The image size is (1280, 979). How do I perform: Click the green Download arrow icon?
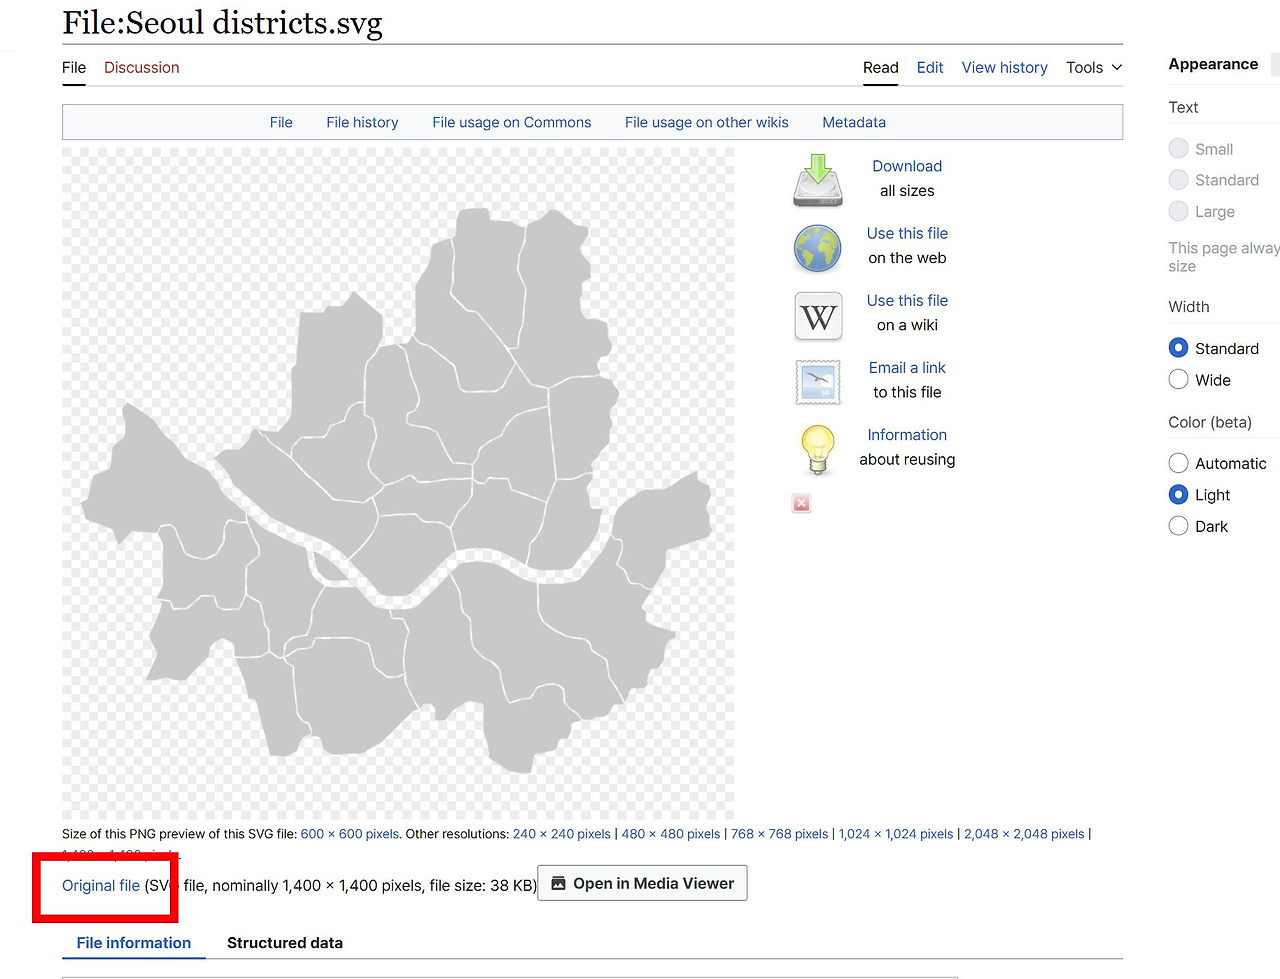point(818,180)
